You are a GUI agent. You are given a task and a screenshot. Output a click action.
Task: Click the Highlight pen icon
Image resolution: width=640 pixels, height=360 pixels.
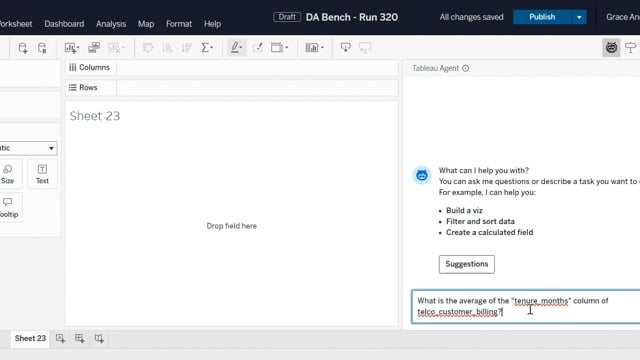pyautogui.click(x=235, y=47)
